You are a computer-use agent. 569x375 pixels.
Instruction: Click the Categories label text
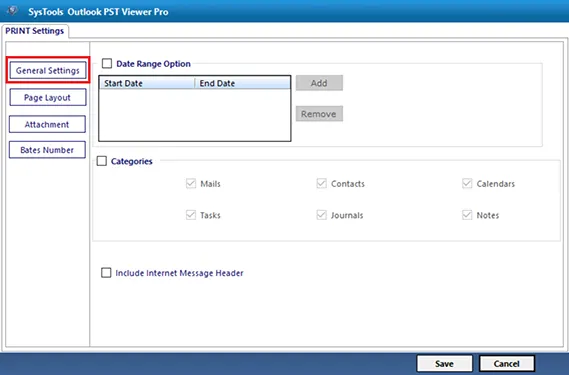131,161
